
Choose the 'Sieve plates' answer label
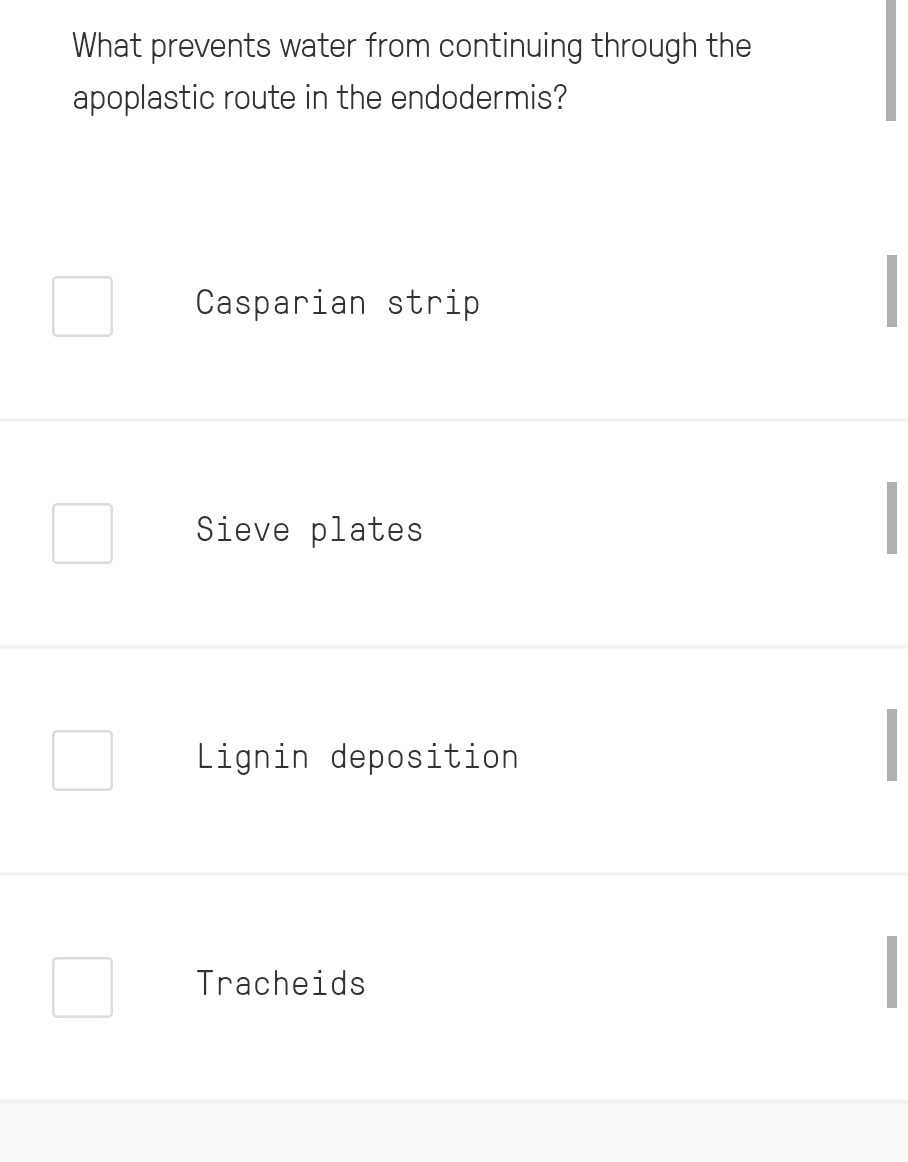pyautogui.click(x=309, y=530)
